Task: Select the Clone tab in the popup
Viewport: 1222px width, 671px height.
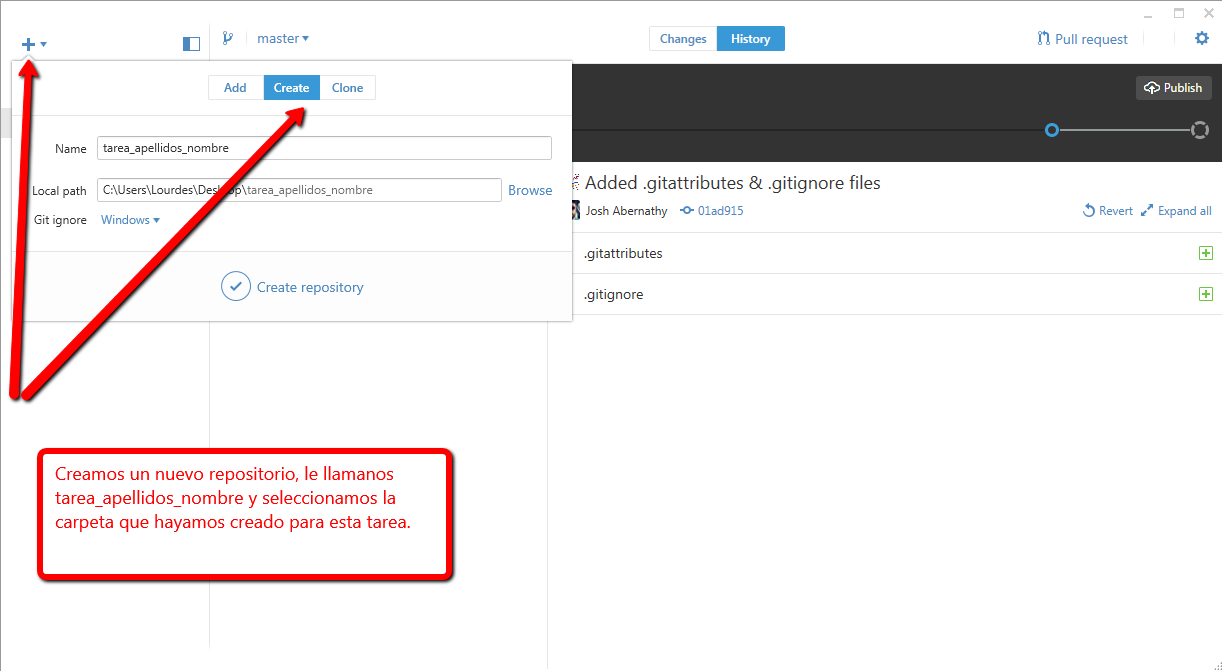Action: pos(348,88)
